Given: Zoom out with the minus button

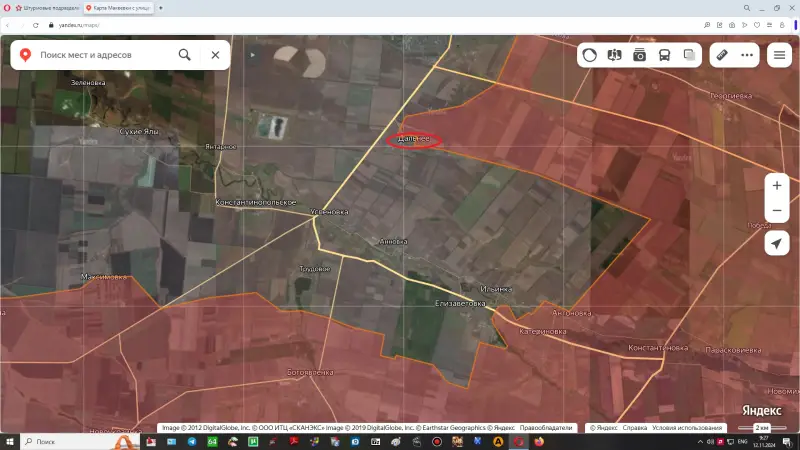Looking at the screenshot, I should click(x=777, y=211).
